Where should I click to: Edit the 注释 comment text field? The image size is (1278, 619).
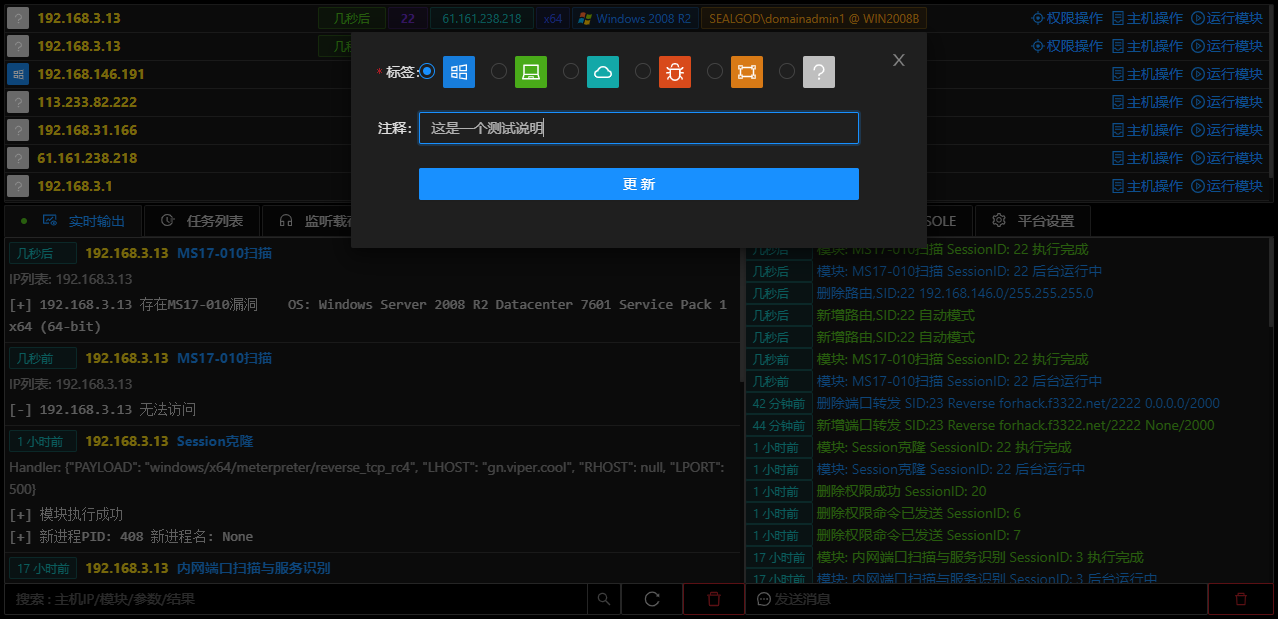pos(639,128)
